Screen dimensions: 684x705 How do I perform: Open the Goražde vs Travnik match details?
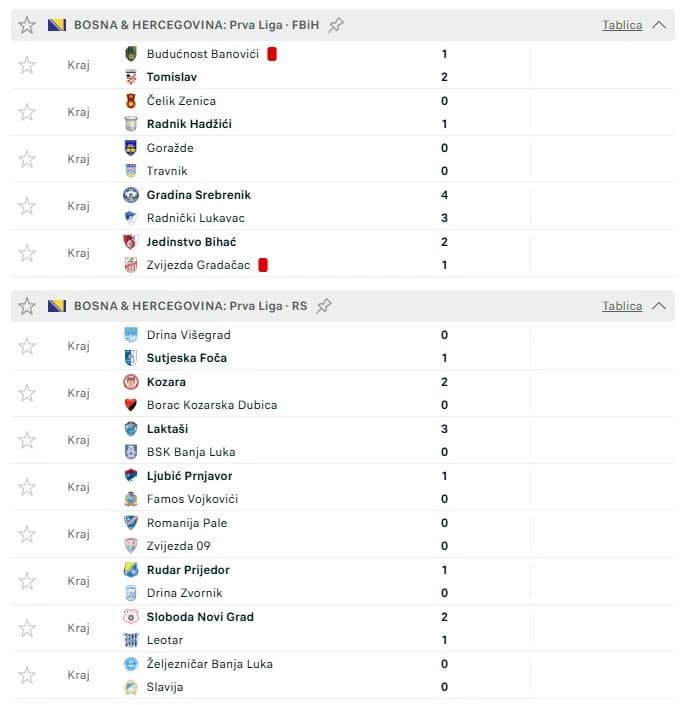[343, 160]
